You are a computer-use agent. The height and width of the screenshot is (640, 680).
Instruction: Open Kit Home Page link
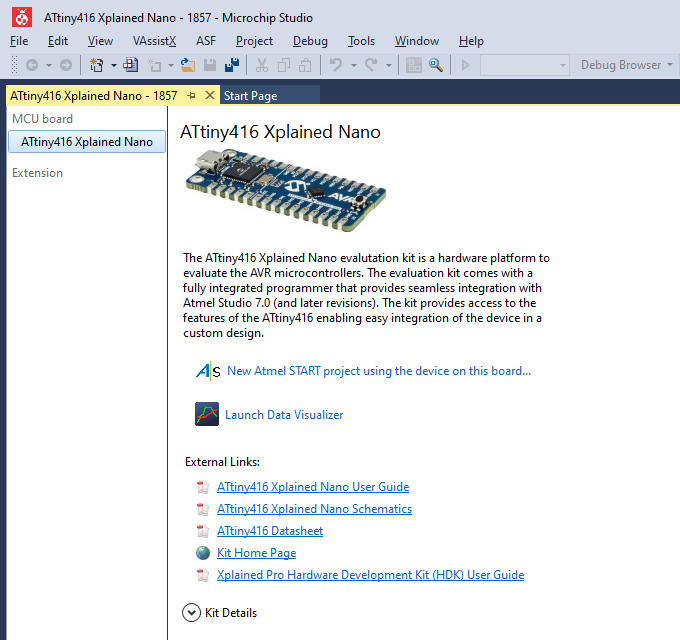pos(256,553)
